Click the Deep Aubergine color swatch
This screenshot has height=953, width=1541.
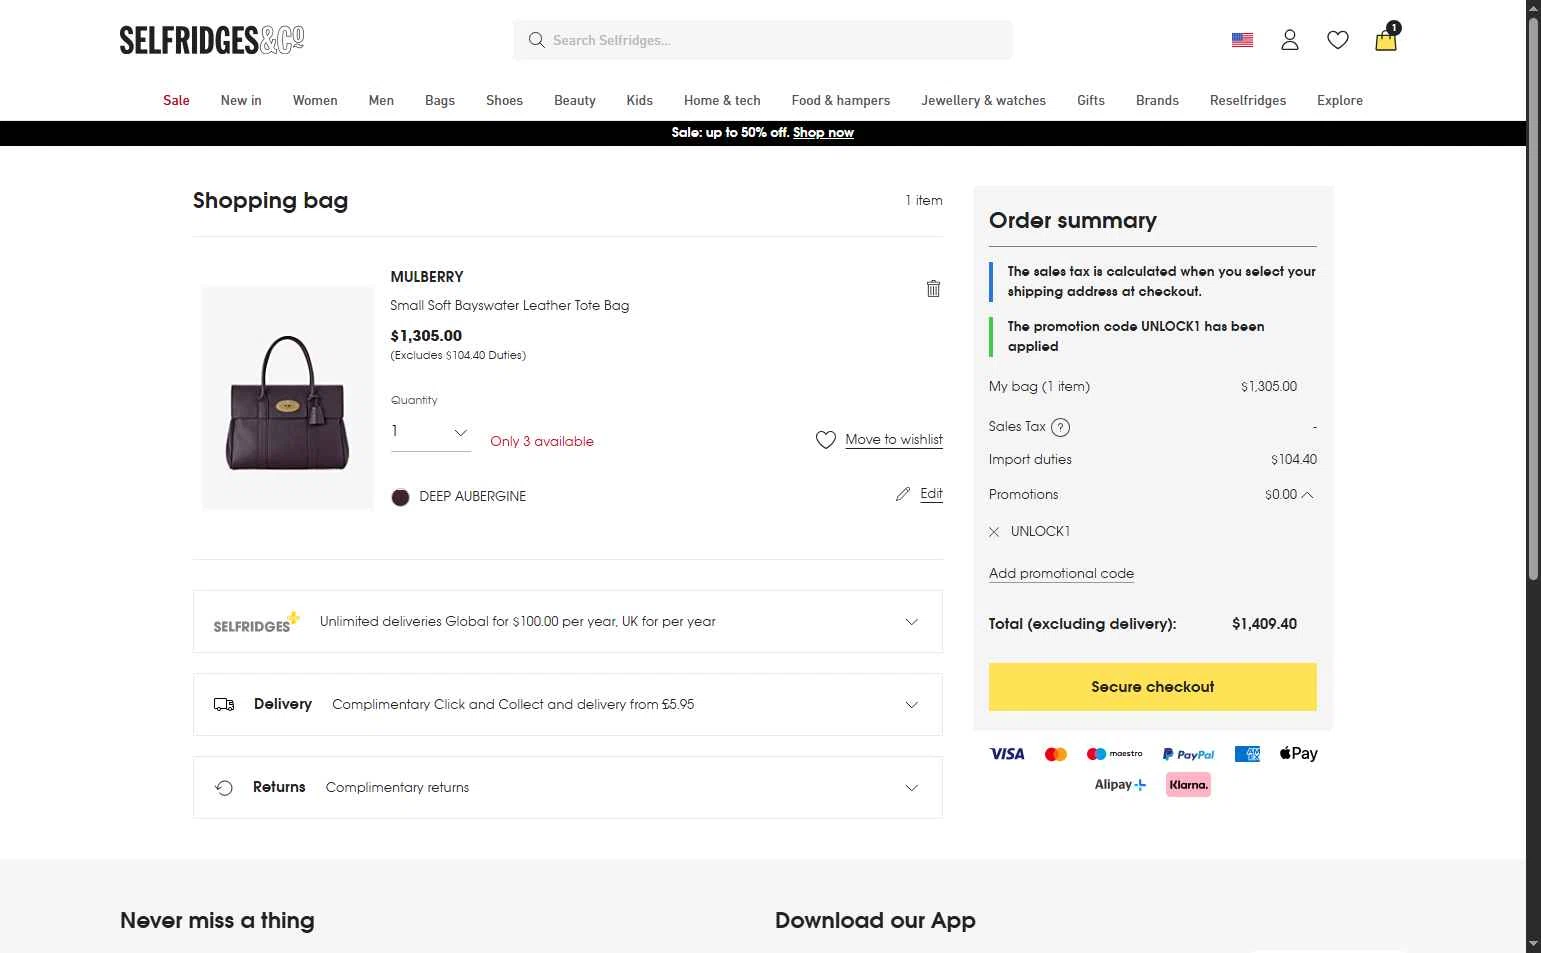[400, 497]
